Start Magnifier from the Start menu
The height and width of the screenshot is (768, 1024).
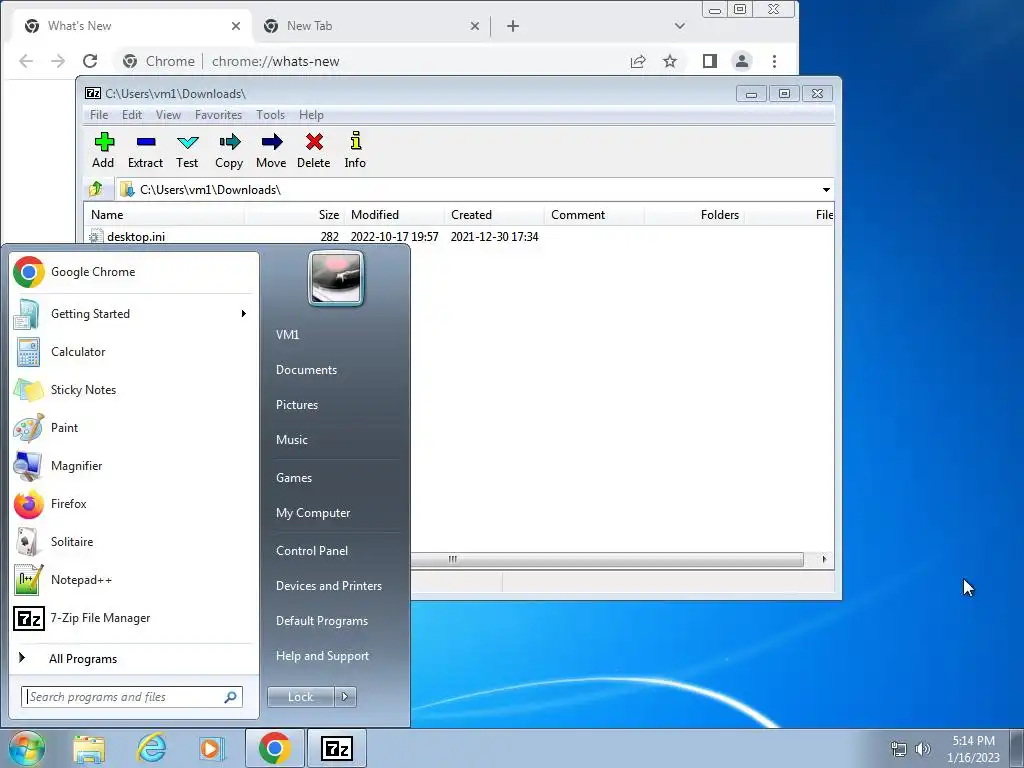pos(135,466)
